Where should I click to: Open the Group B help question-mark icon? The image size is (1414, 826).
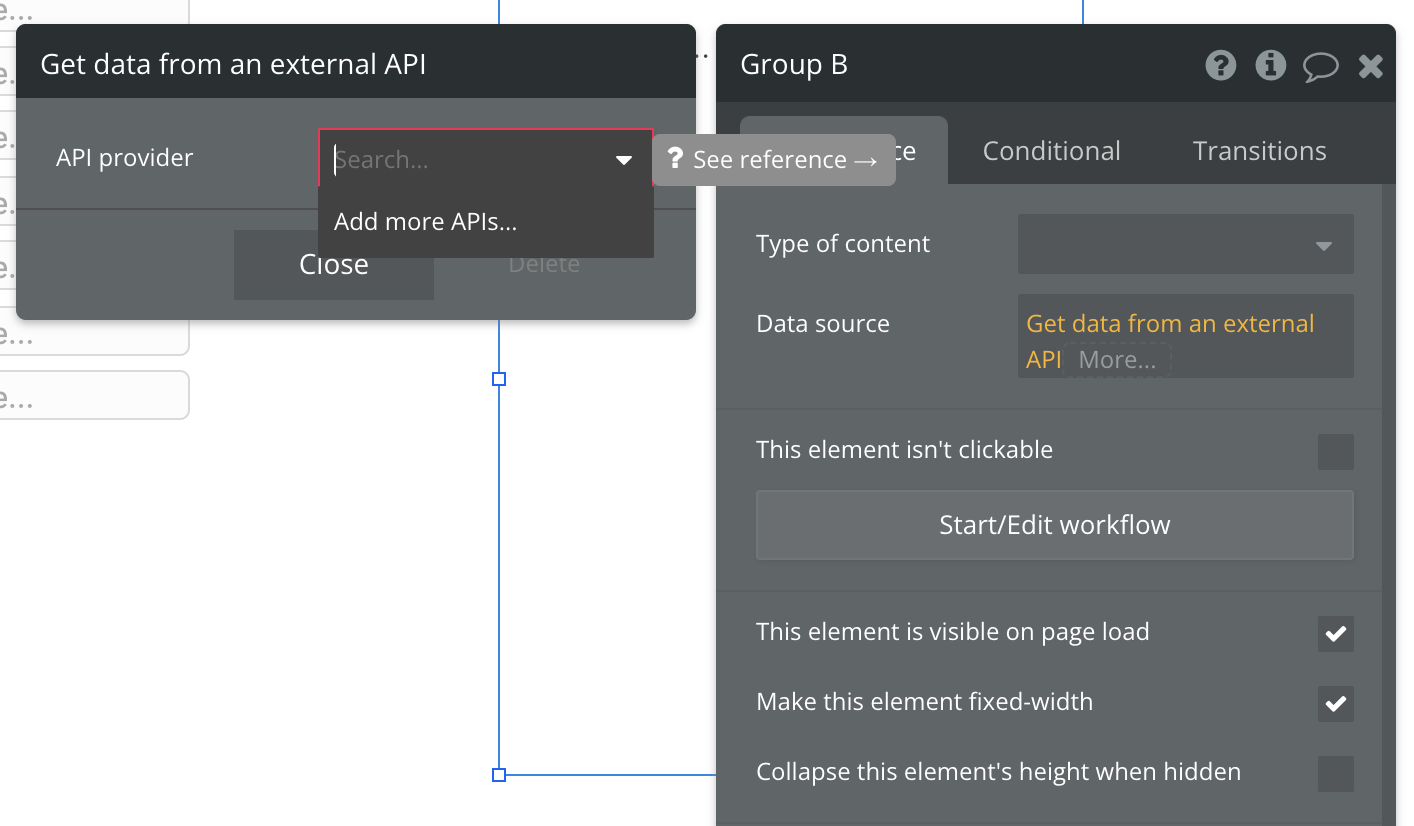point(1220,66)
